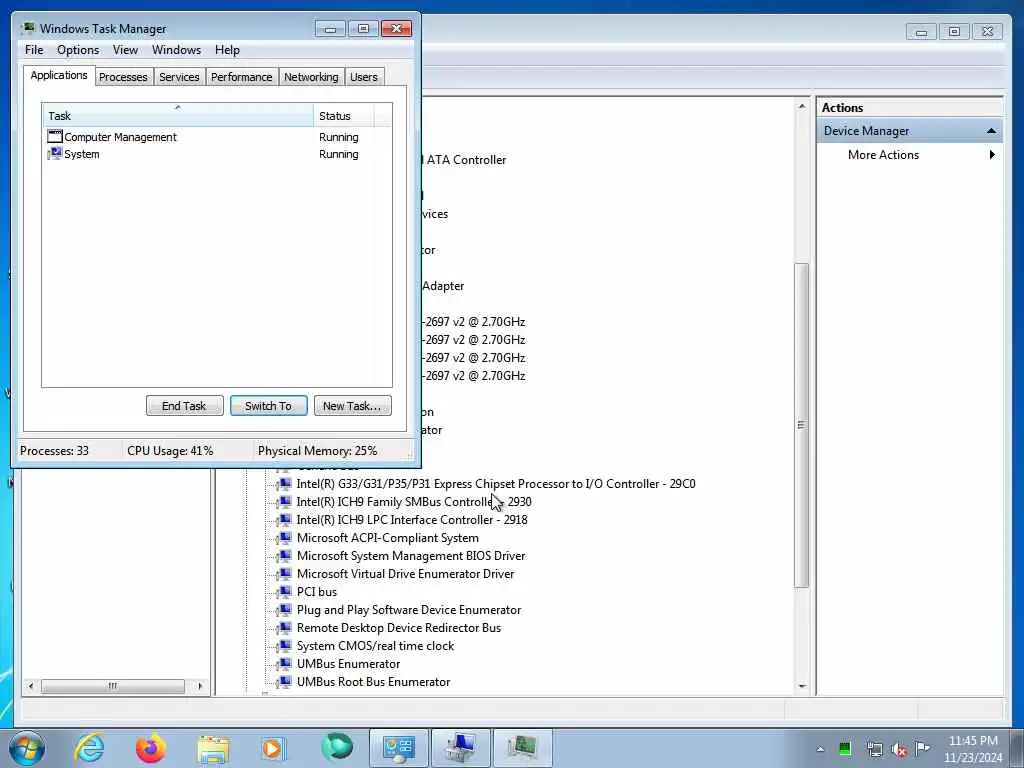This screenshot has width=1024, height=768.
Task: Click the ATA Controller device entry
Action: [464, 160]
